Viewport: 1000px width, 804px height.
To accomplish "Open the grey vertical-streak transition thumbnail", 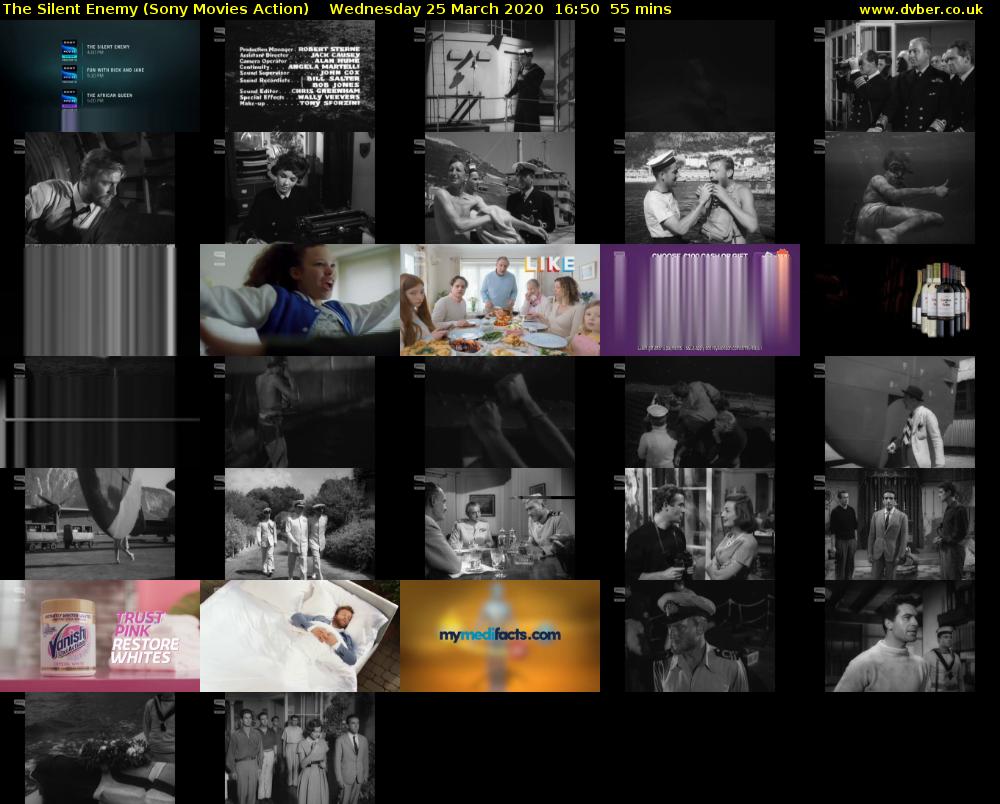I will pos(100,300).
